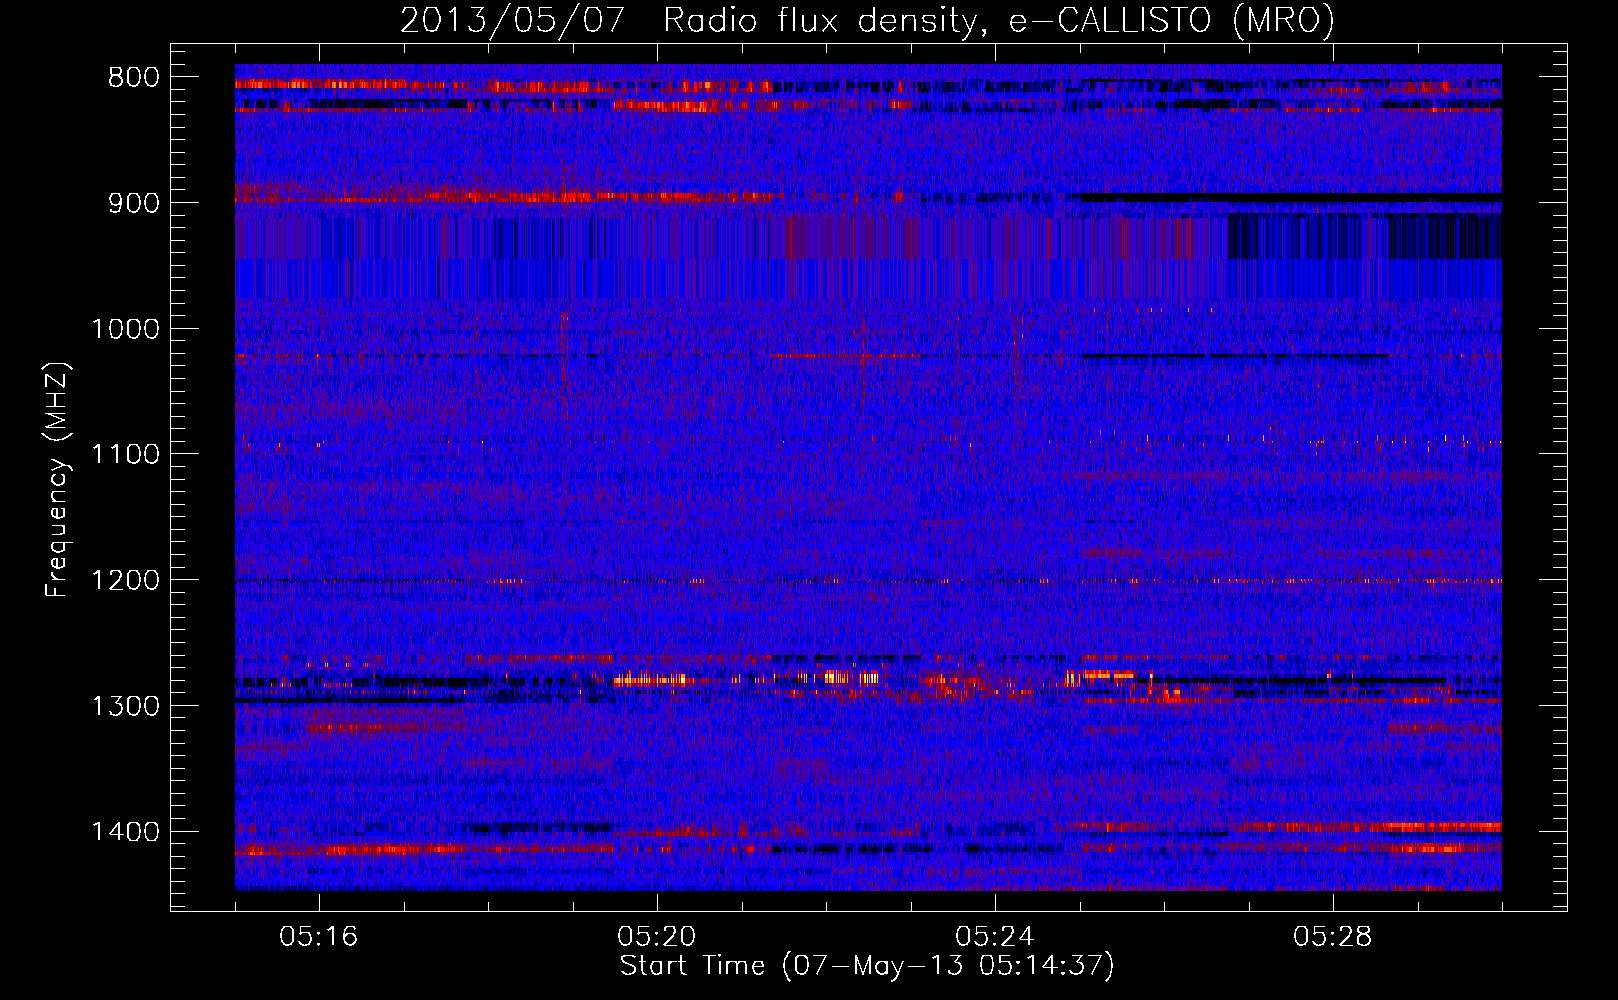Select the 1000 frequency axis label
The image size is (1618, 1000).
pos(125,329)
